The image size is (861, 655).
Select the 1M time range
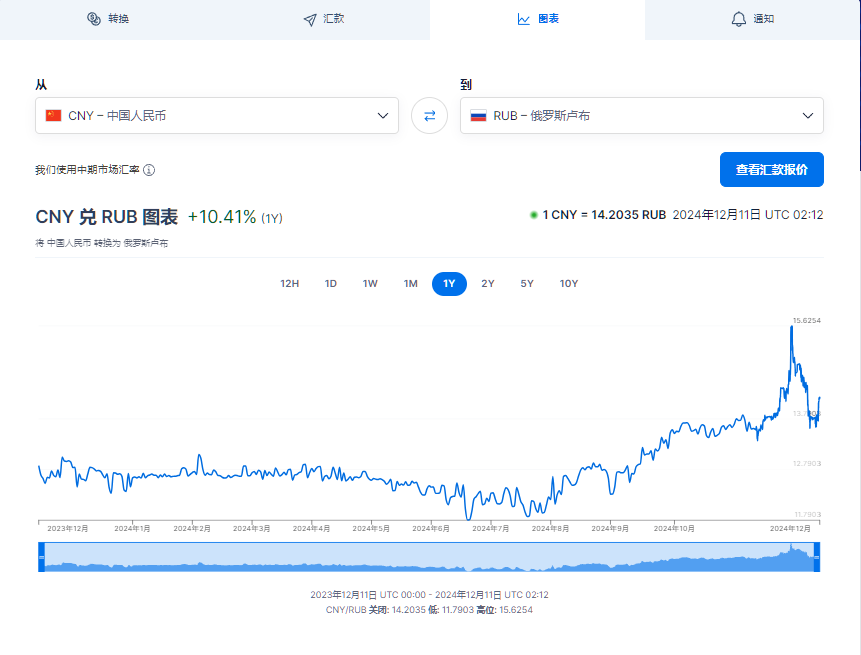click(x=411, y=284)
